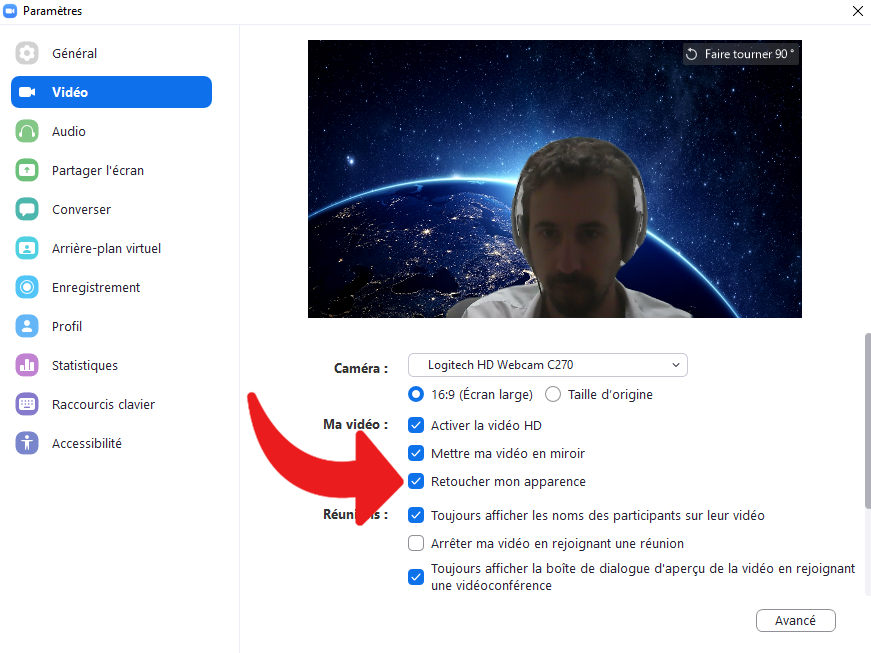Screen dimensions: 871x653
Task: Select the Vidéo label in sidebar
Action: point(70,92)
